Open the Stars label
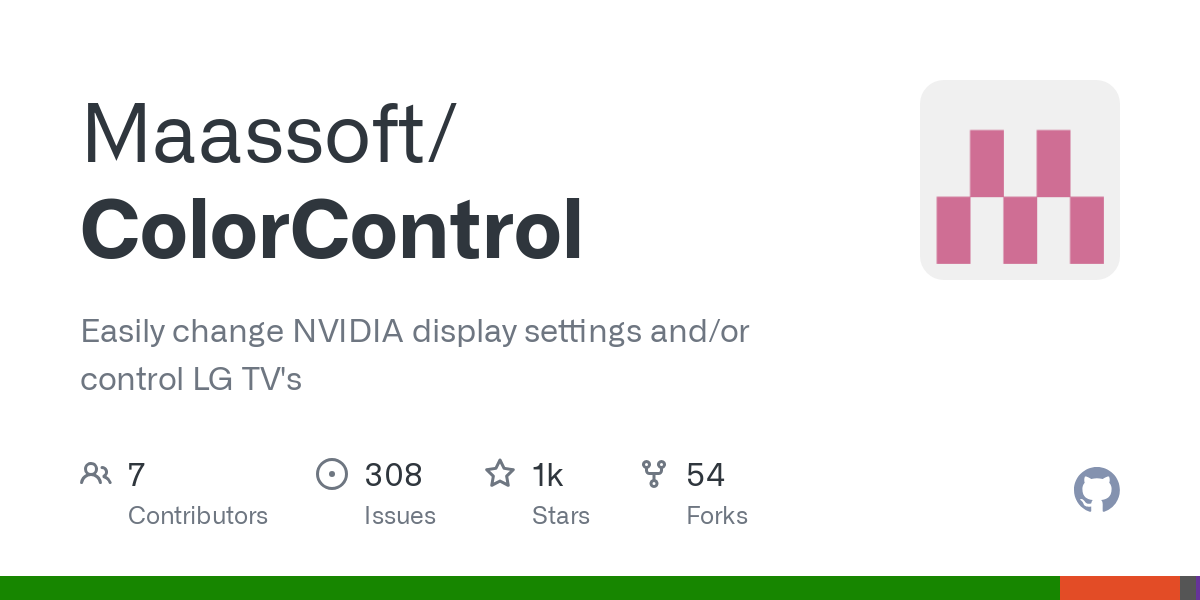 561,516
